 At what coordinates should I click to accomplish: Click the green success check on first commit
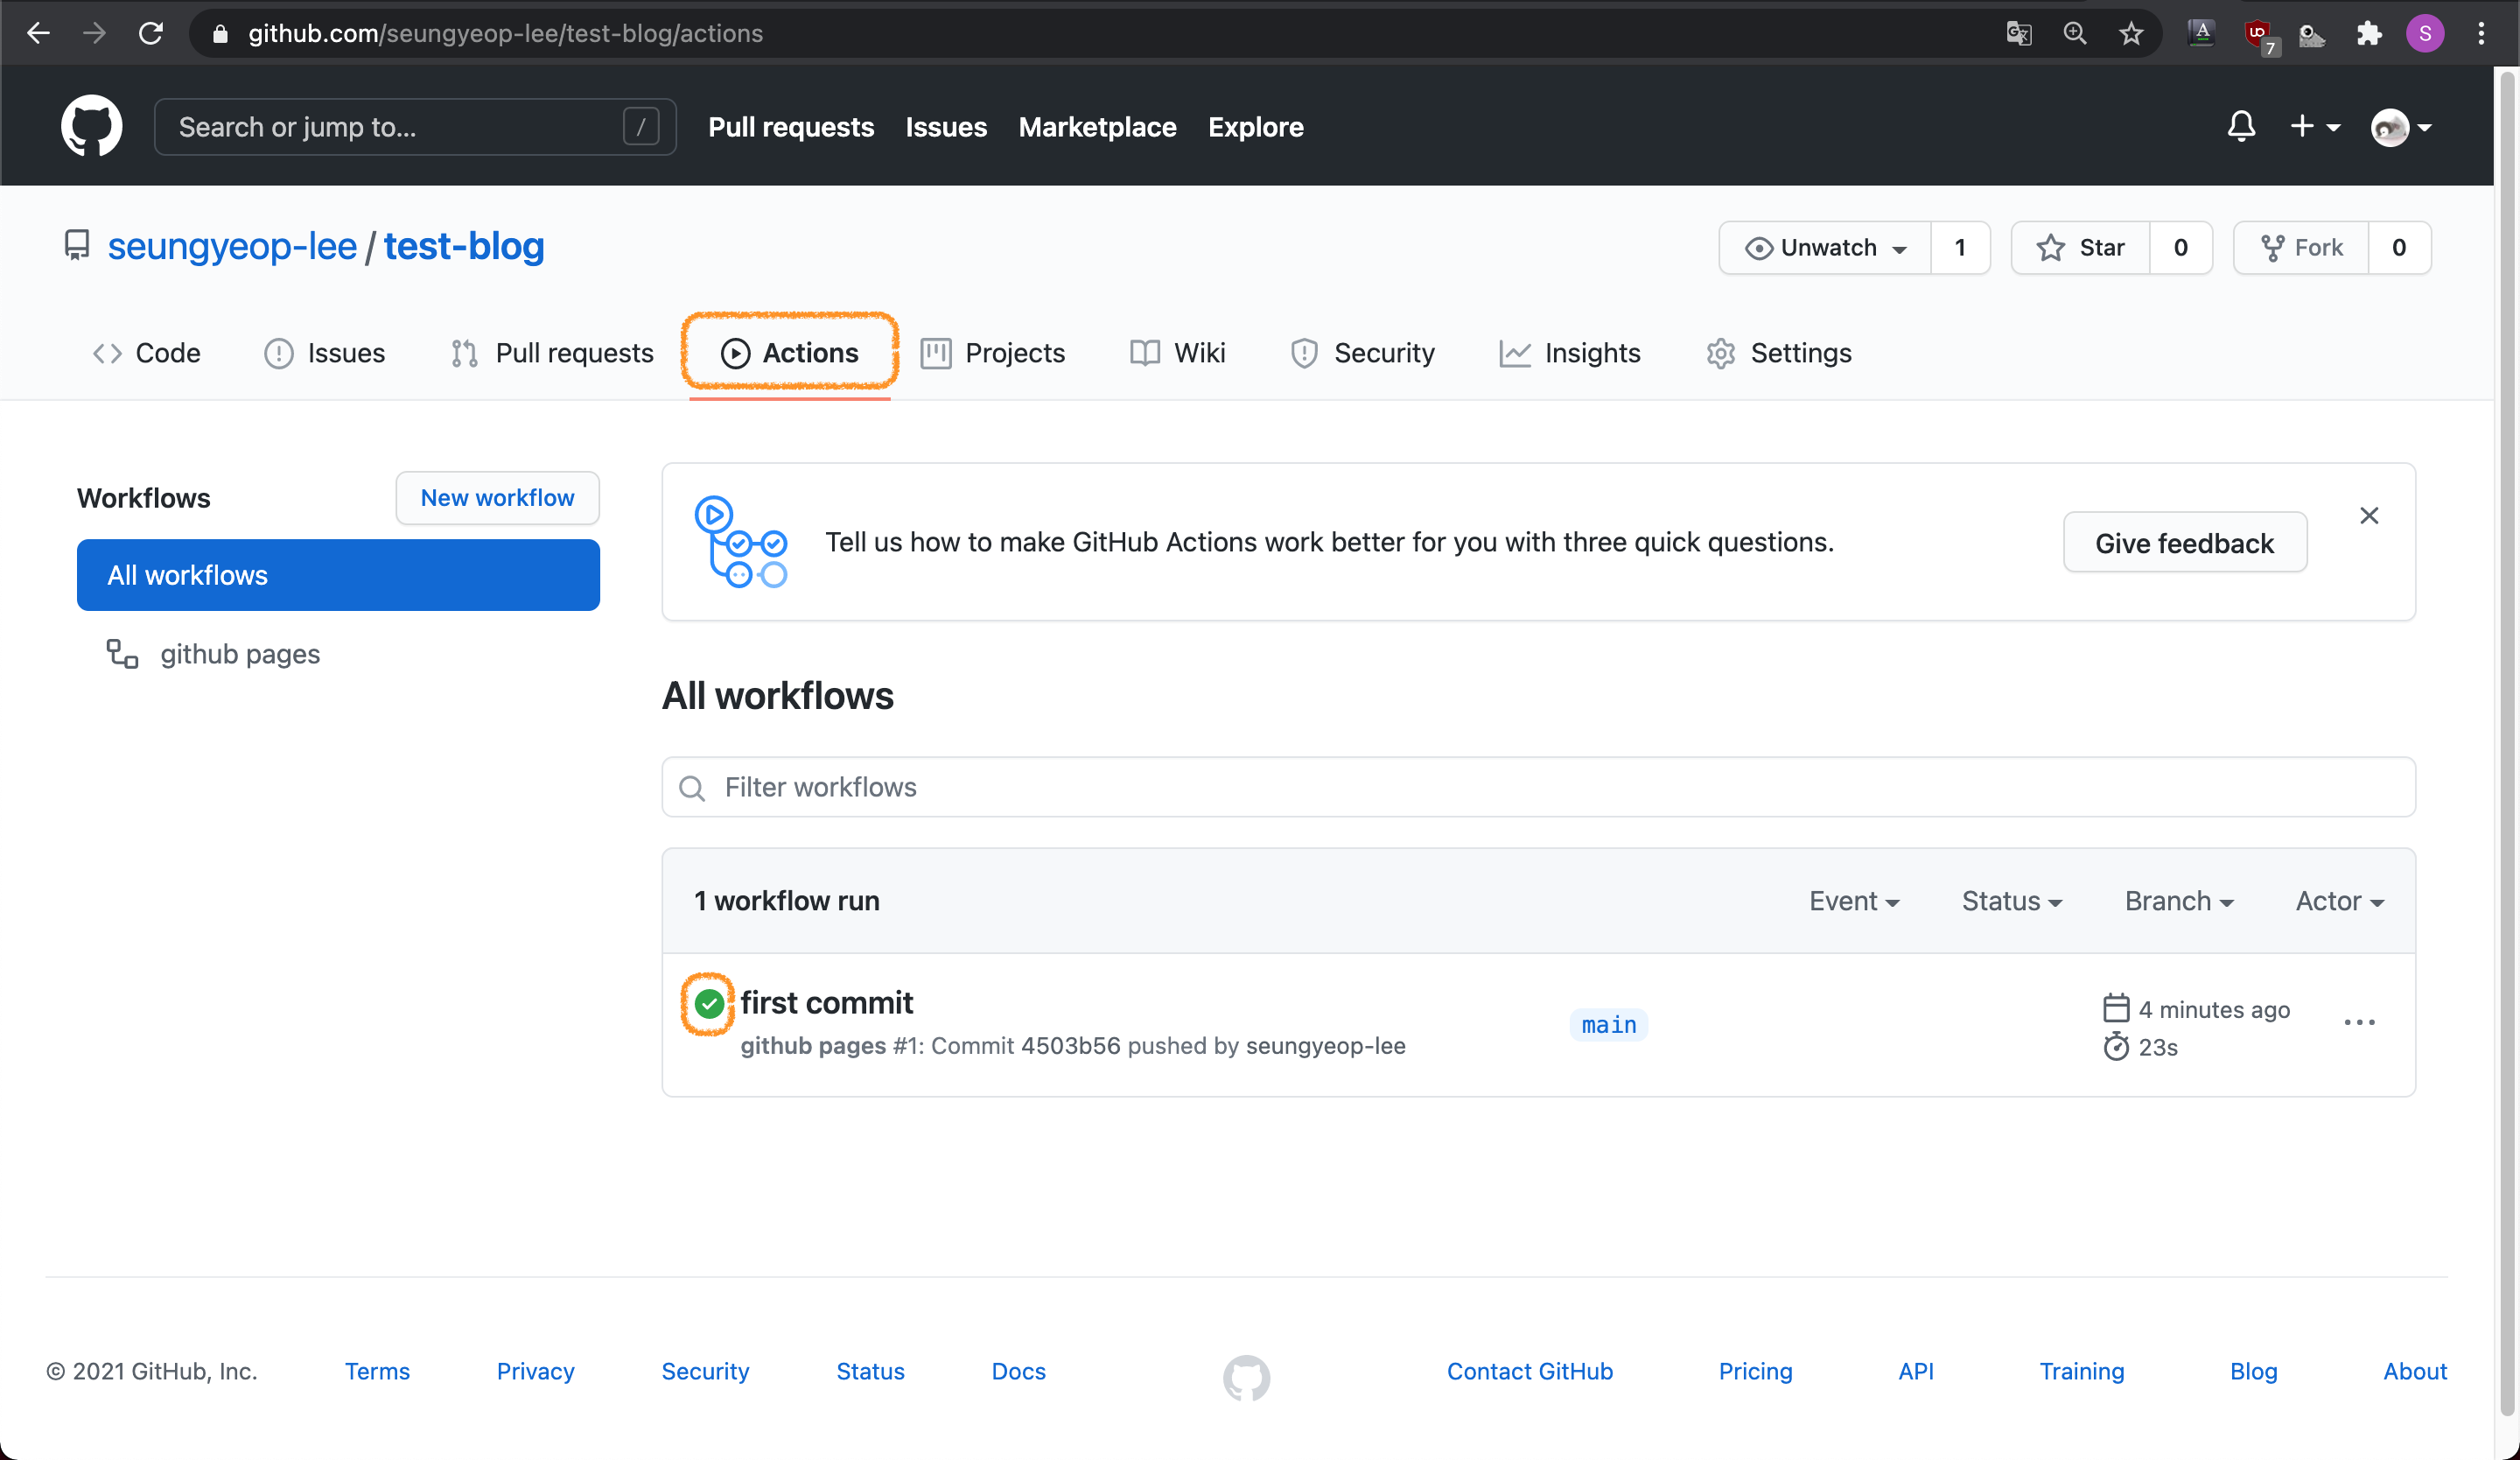[x=707, y=1003]
